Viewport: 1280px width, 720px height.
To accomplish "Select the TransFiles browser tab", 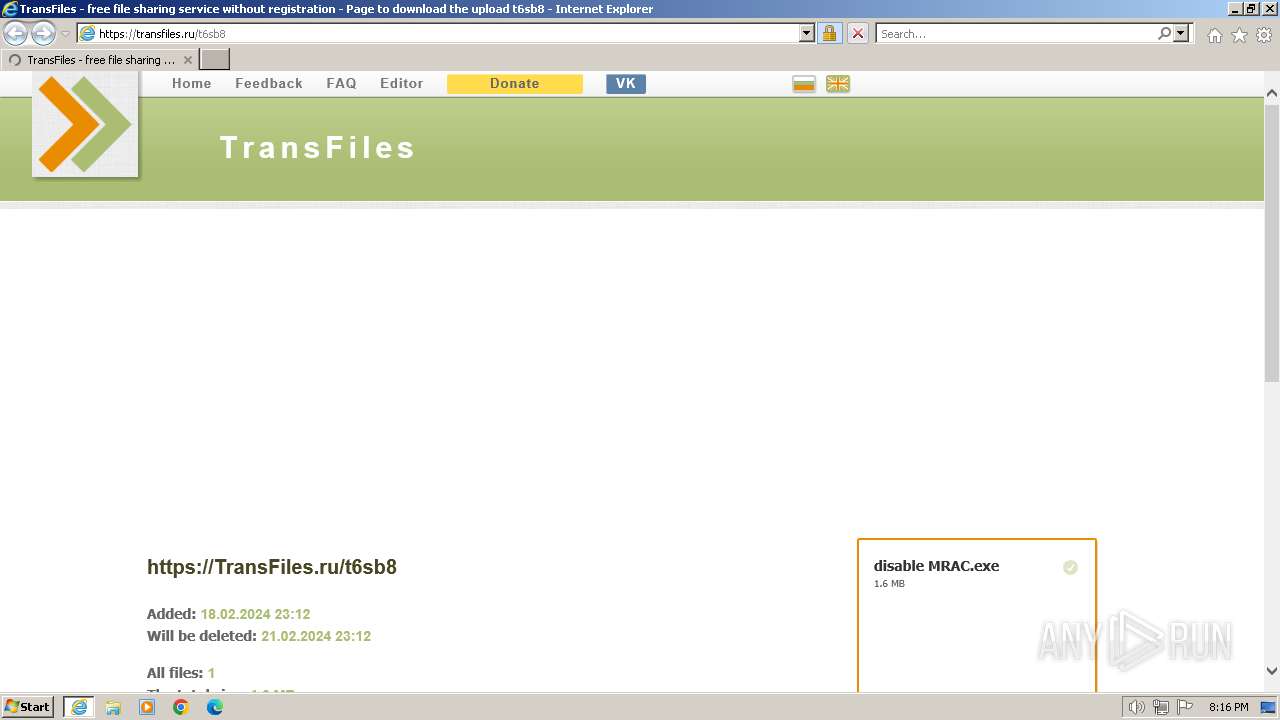I will point(99,60).
